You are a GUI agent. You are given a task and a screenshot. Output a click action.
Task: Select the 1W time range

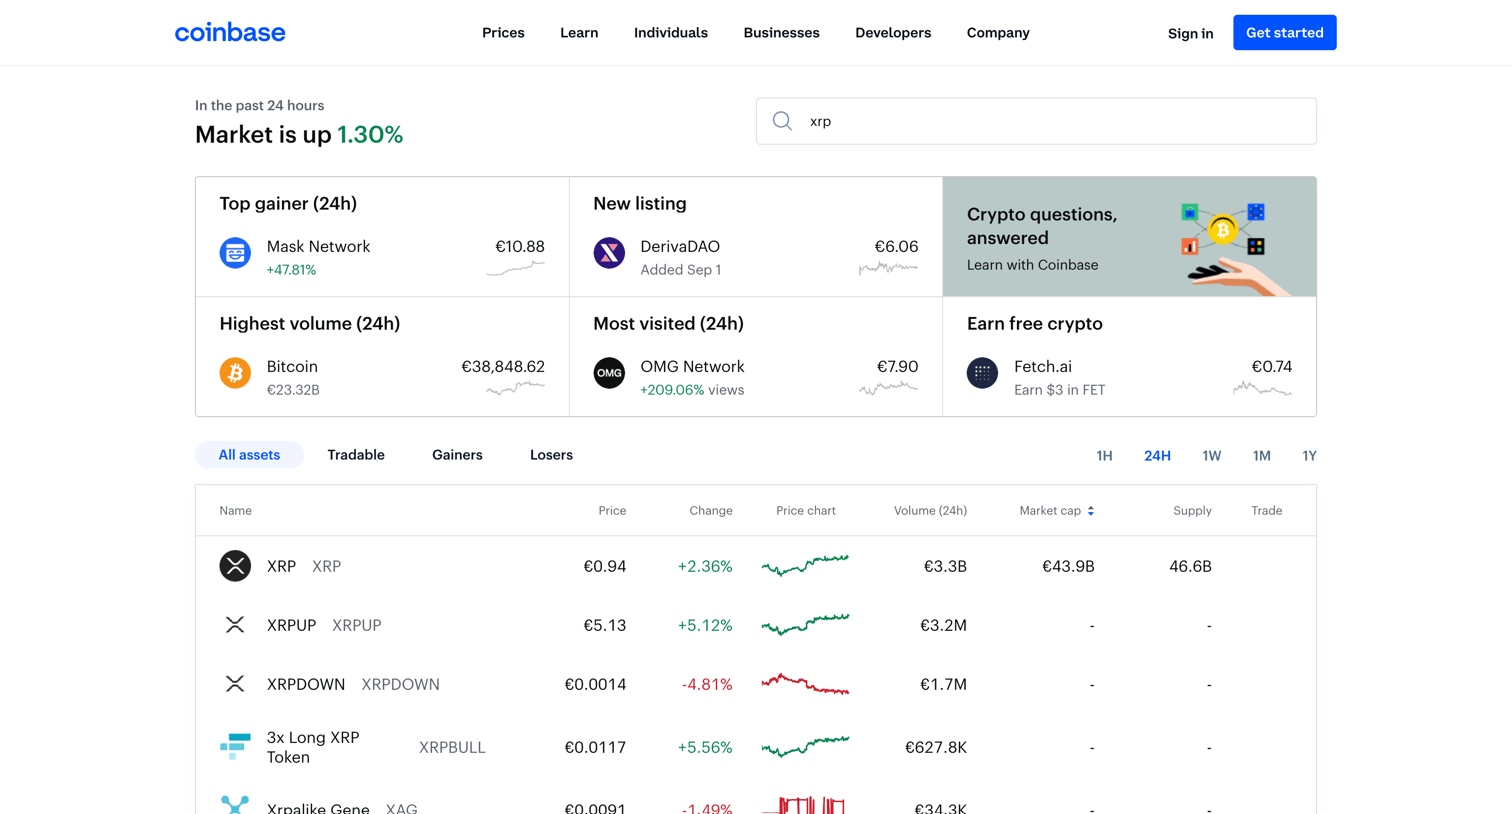pos(1211,455)
